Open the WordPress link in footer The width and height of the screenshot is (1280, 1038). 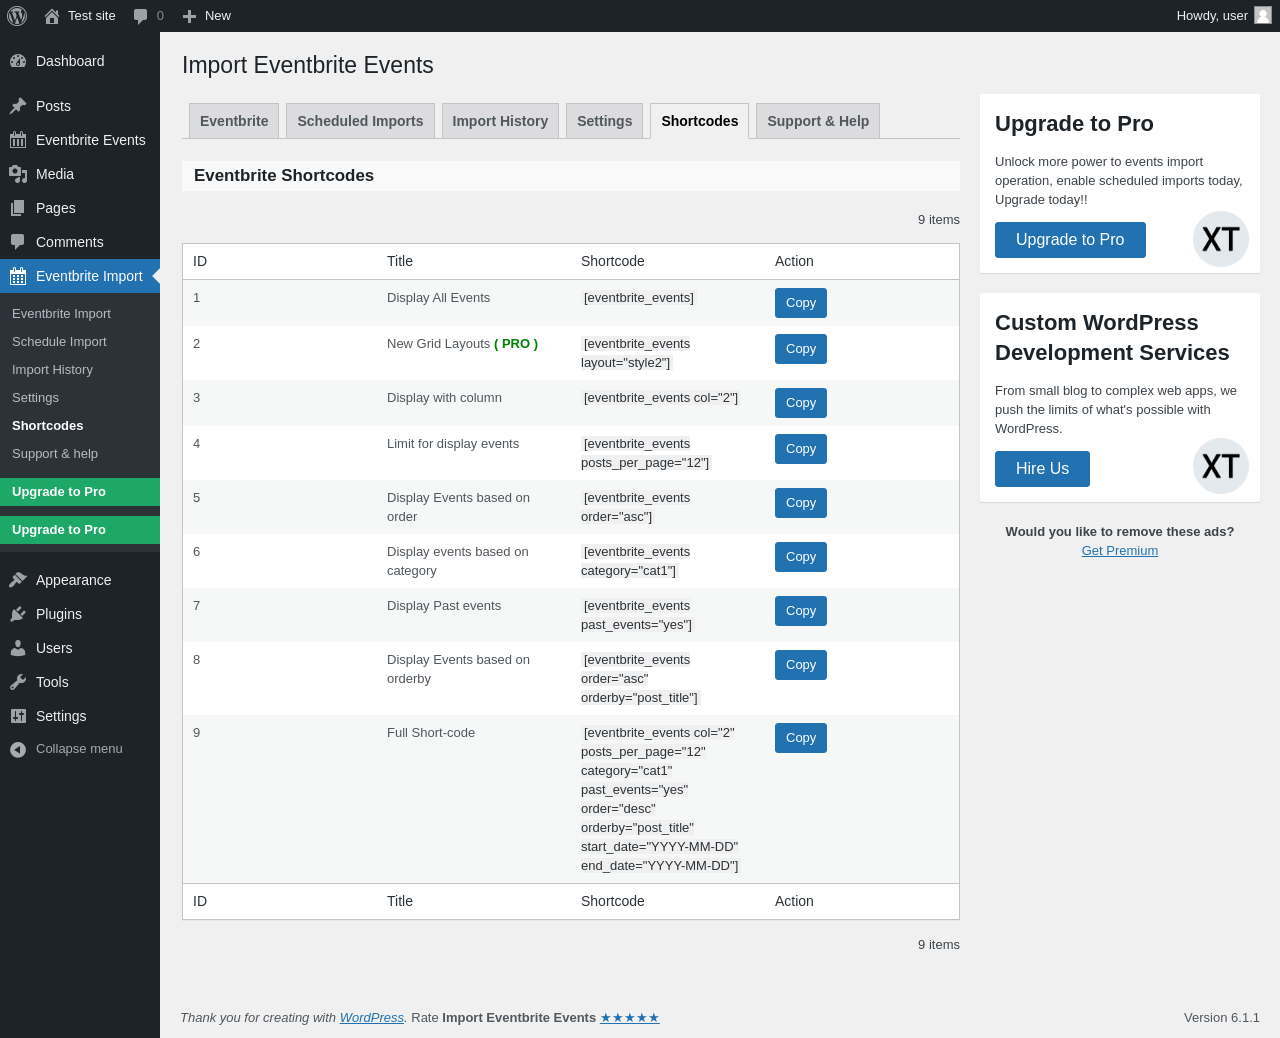pos(372,1018)
